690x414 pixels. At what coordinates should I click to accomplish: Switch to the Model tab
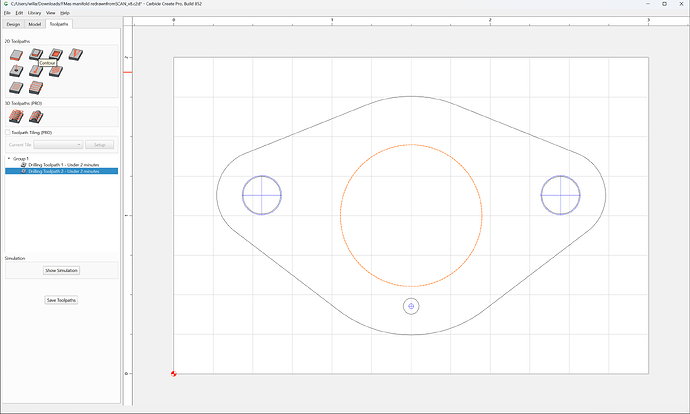[35, 24]
